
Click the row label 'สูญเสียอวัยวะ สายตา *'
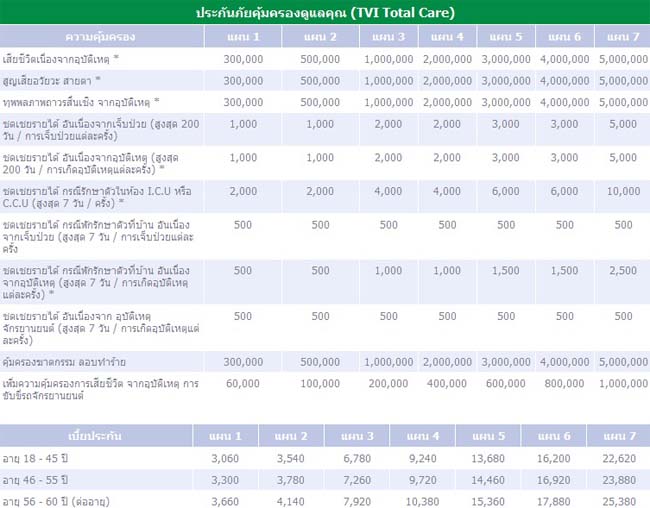(51, 81)
